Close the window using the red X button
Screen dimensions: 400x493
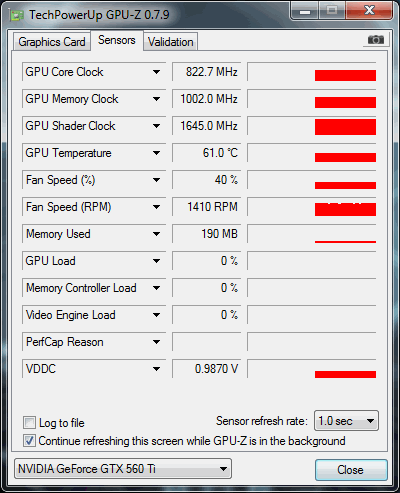369,11
